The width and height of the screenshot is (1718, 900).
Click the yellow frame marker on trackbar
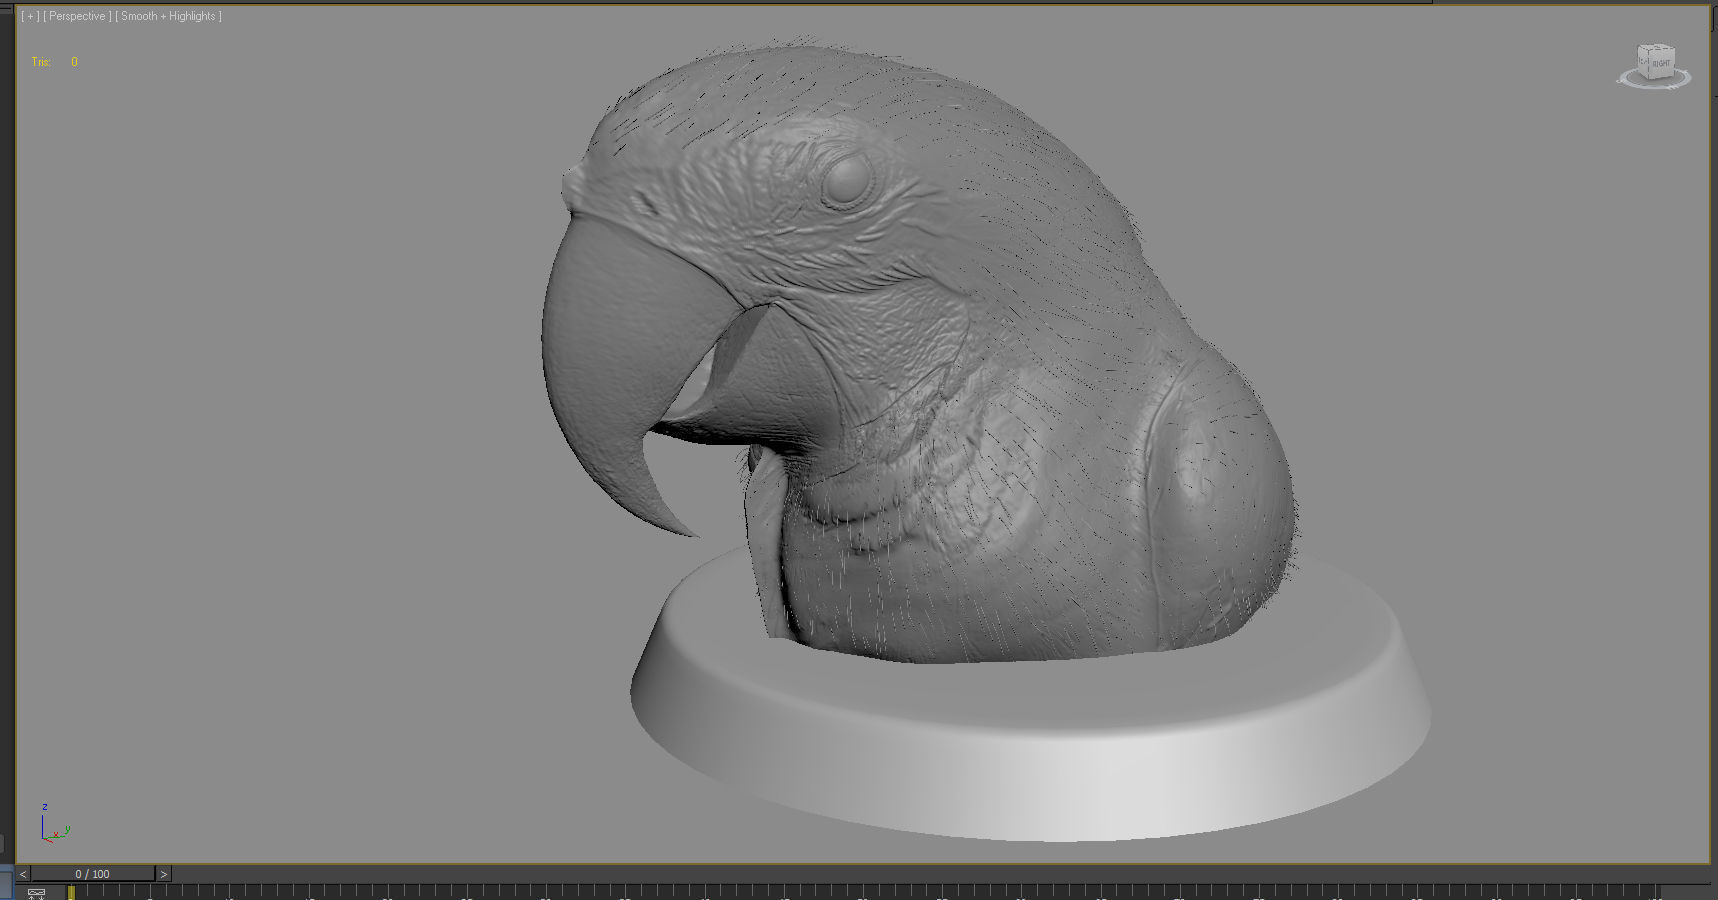pyautogui.click(x=71, y=892)
